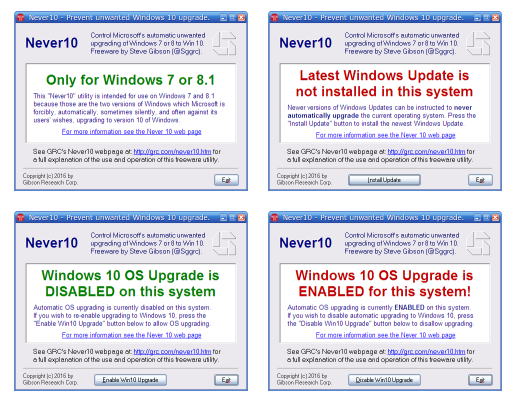The width and height of the screenshot is (515, 402).
Task: Open 'For more information' link under 'Latest Windows Update' message
Action: [x=386, y=135]
